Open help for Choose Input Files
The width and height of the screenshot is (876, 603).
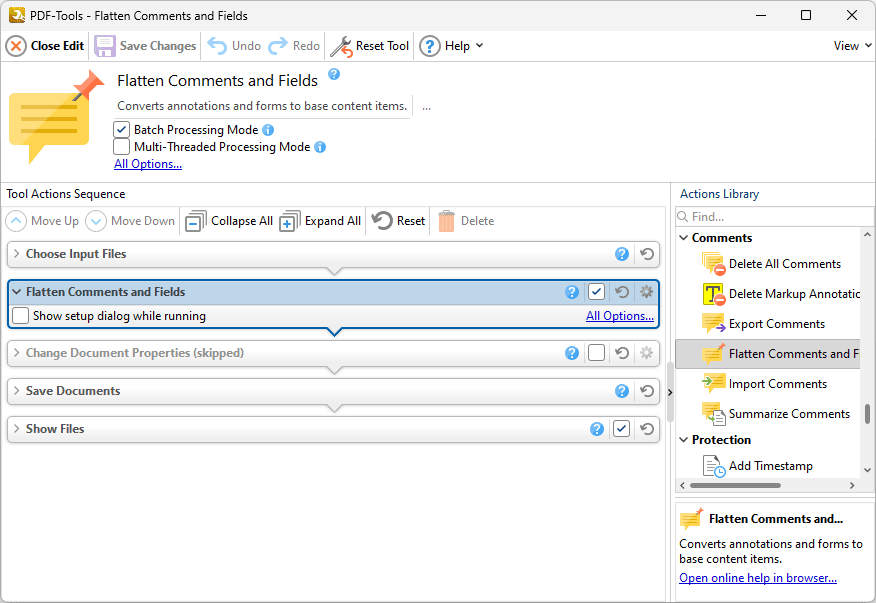pos(622,254)
